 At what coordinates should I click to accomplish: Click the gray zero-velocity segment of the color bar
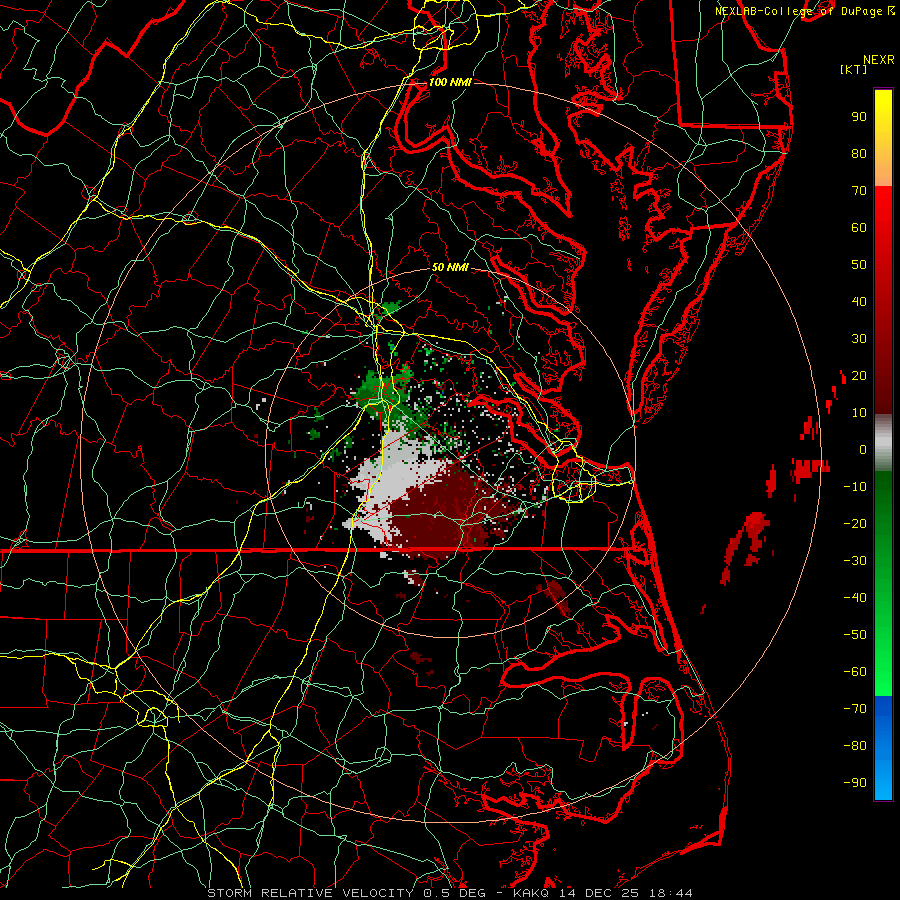[883, 443]
